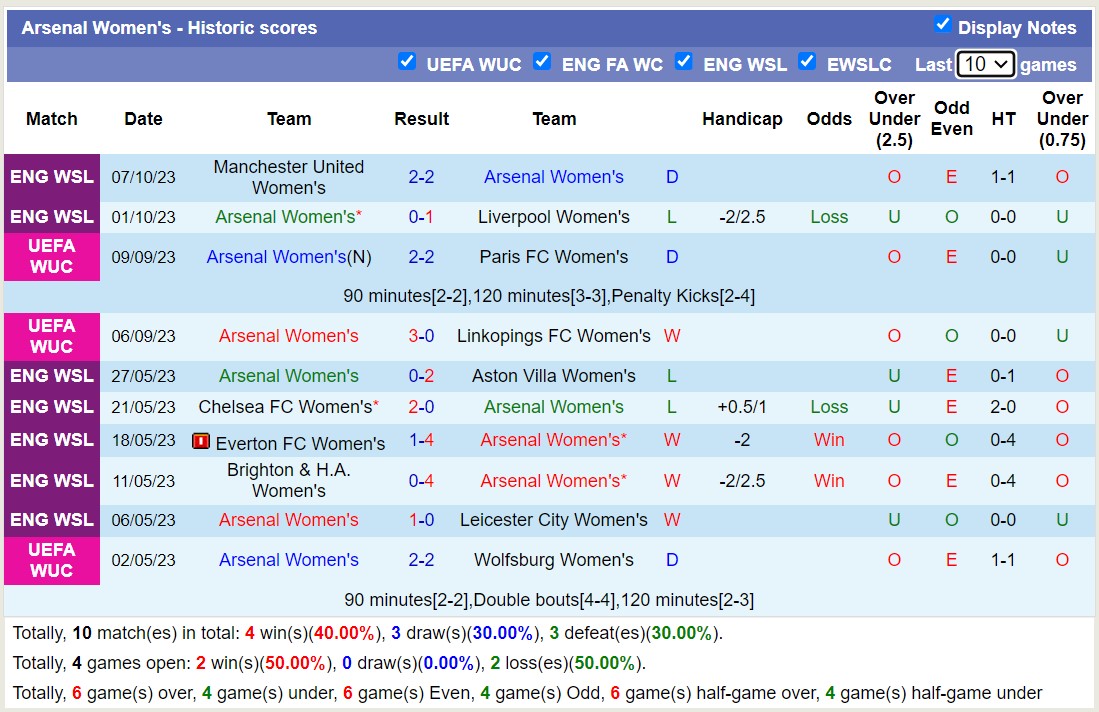Click the Handicap column header
Viewport: 1099px width, 712px height.
742,119
